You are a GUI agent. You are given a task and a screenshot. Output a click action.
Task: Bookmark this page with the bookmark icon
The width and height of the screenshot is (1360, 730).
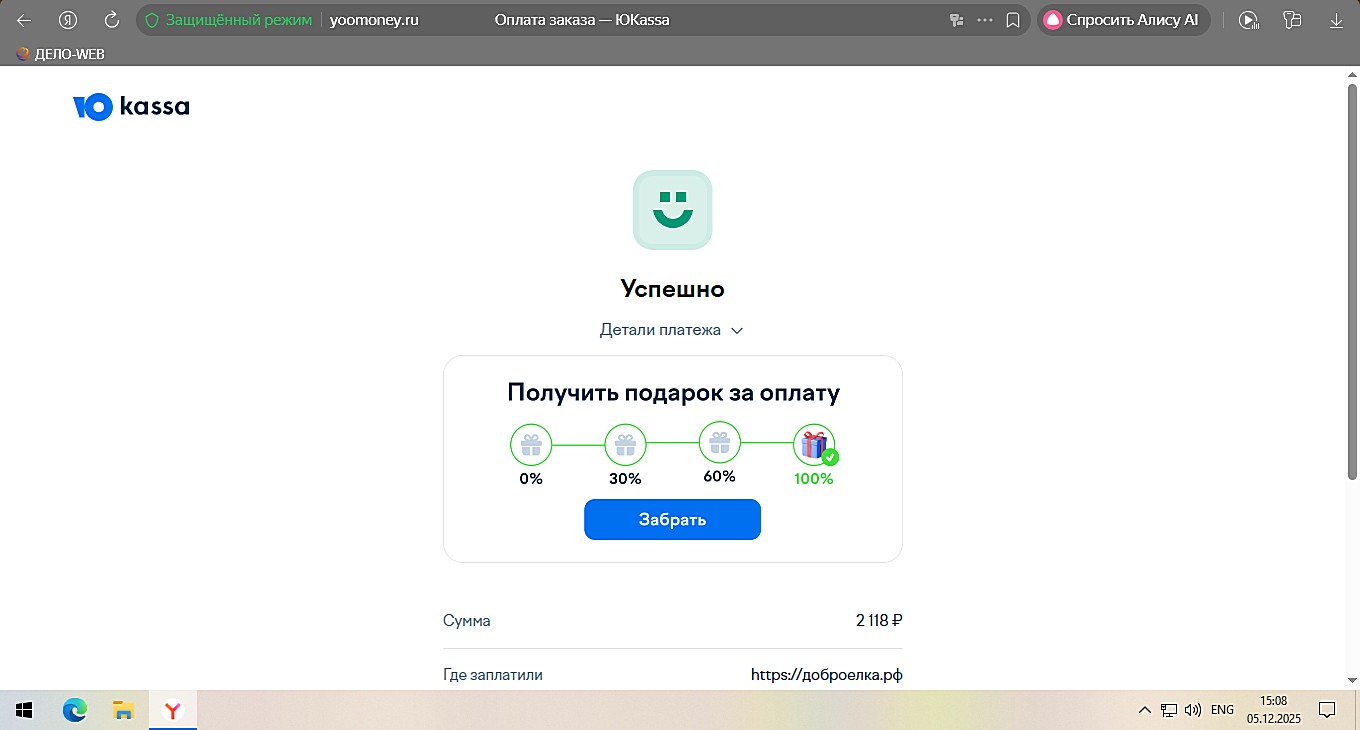point(1013,20)
